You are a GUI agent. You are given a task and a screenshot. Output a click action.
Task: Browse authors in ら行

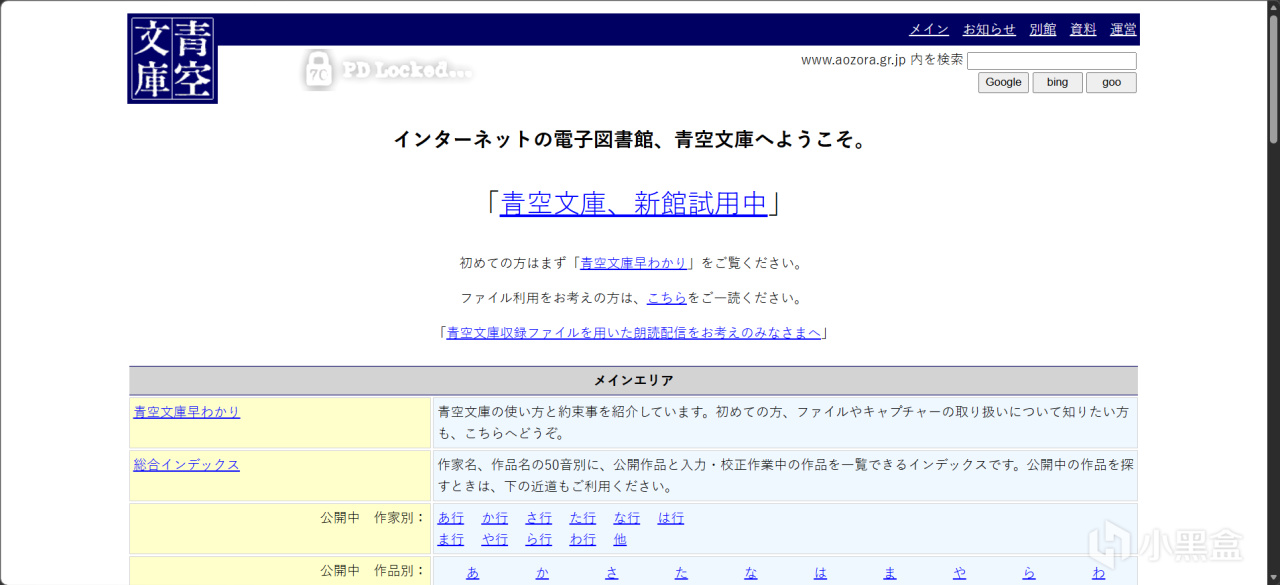539,539
